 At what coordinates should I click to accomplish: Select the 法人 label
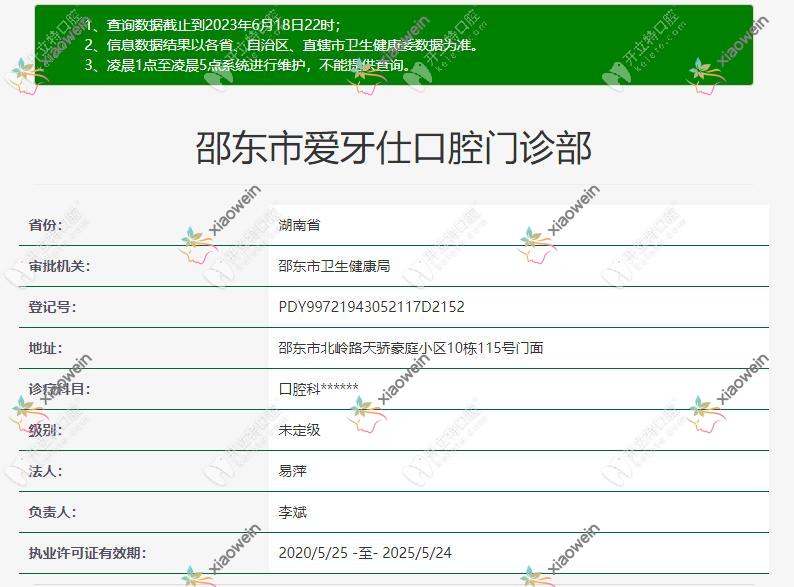(46, 471)
